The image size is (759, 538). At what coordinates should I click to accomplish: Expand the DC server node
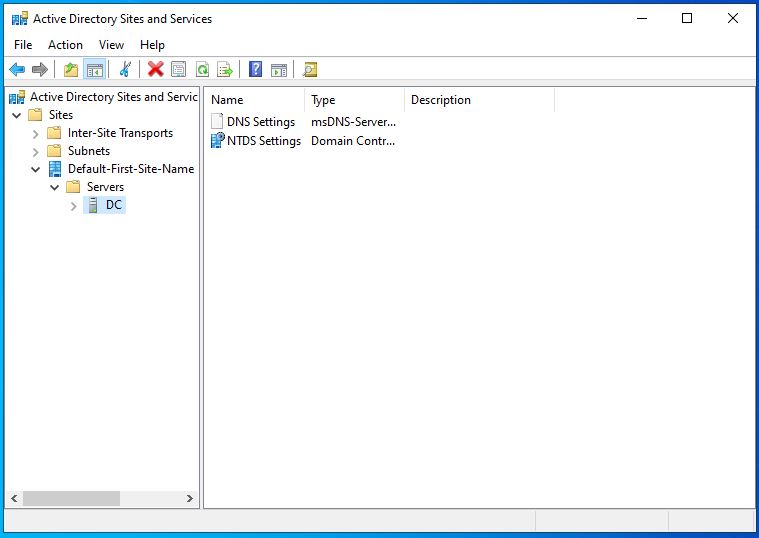73,205
